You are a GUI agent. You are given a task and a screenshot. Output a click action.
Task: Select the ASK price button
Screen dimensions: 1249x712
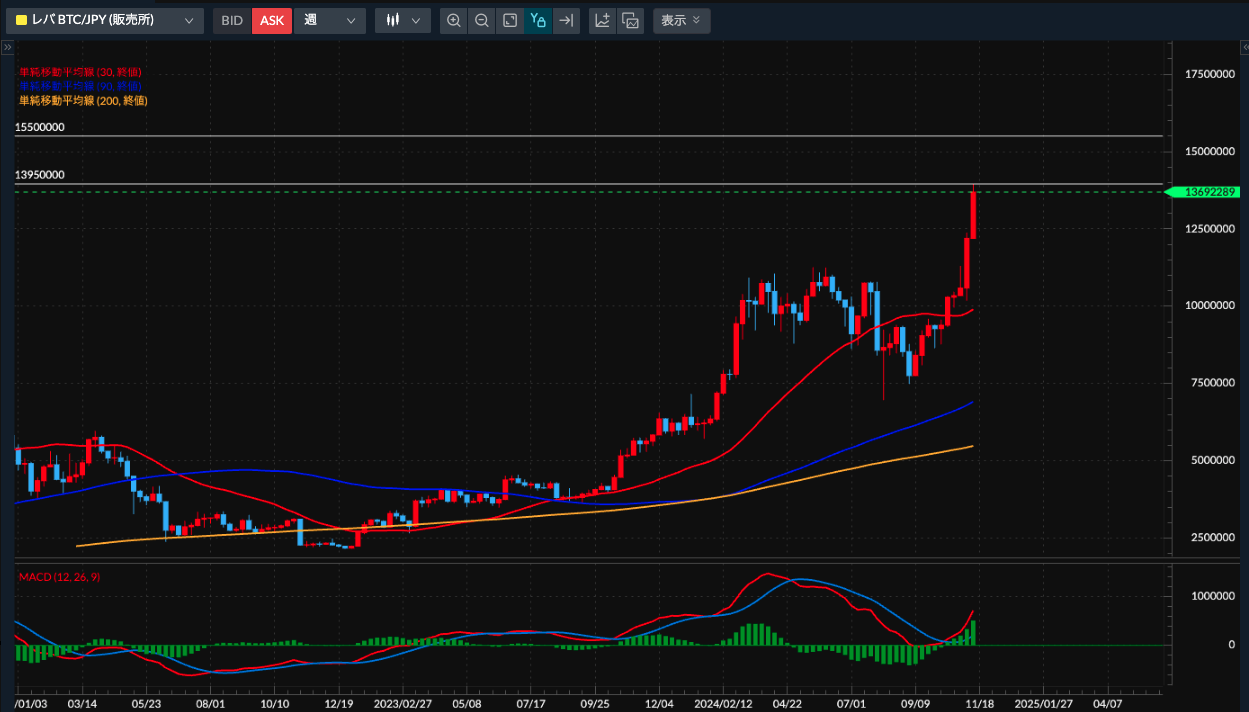coord(272,20)
